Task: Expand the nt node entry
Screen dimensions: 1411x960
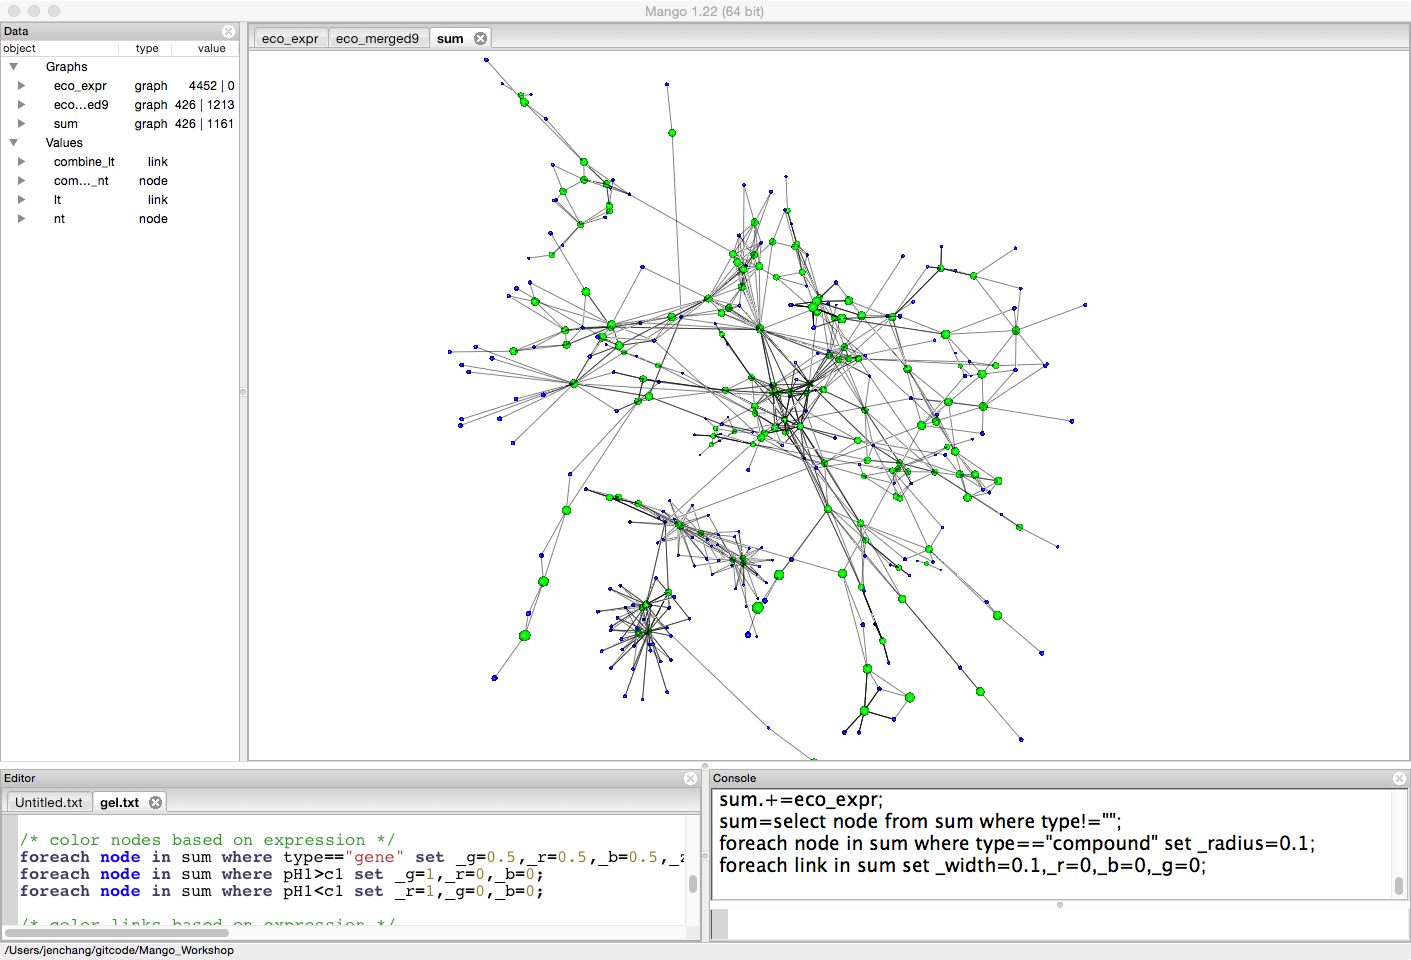Action: pyautogui.click(x=21, y=219)
